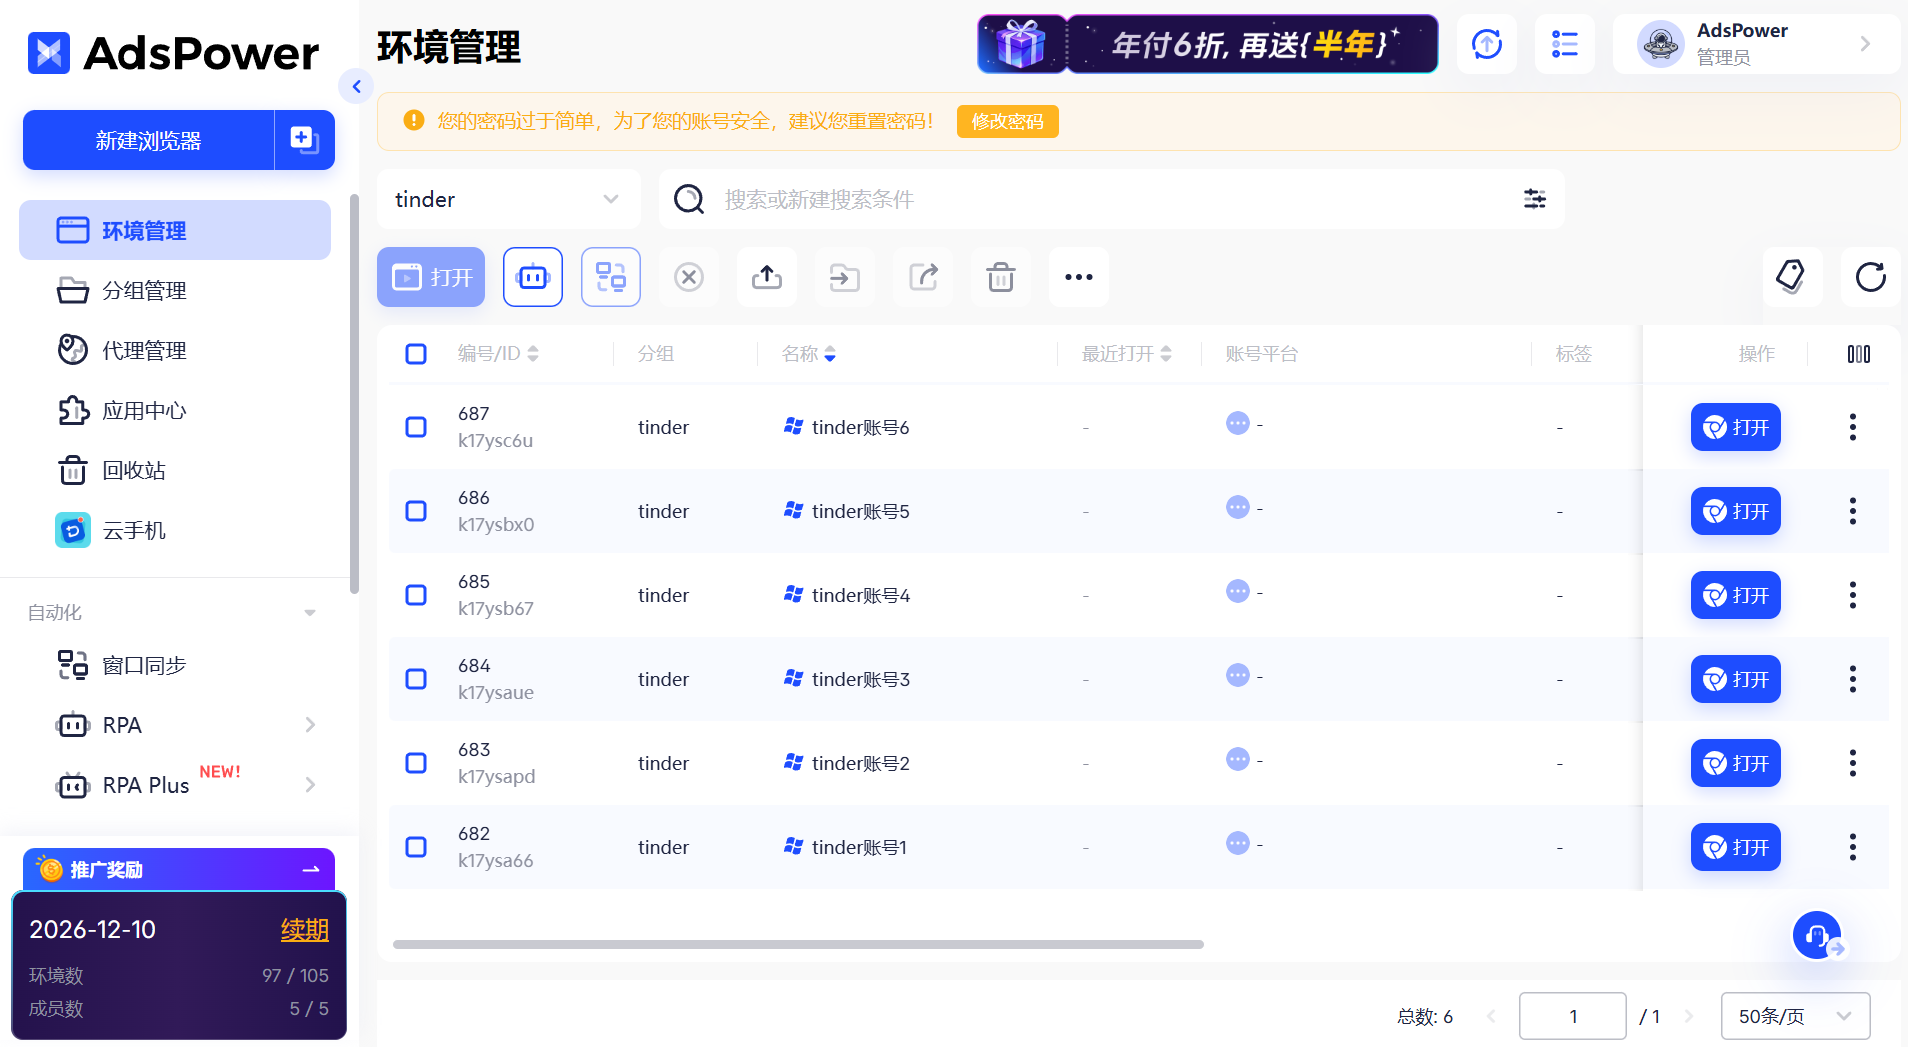Click the refresh list icon on the right
The image size is (1908, 1047).
(x=1871, y=277)
